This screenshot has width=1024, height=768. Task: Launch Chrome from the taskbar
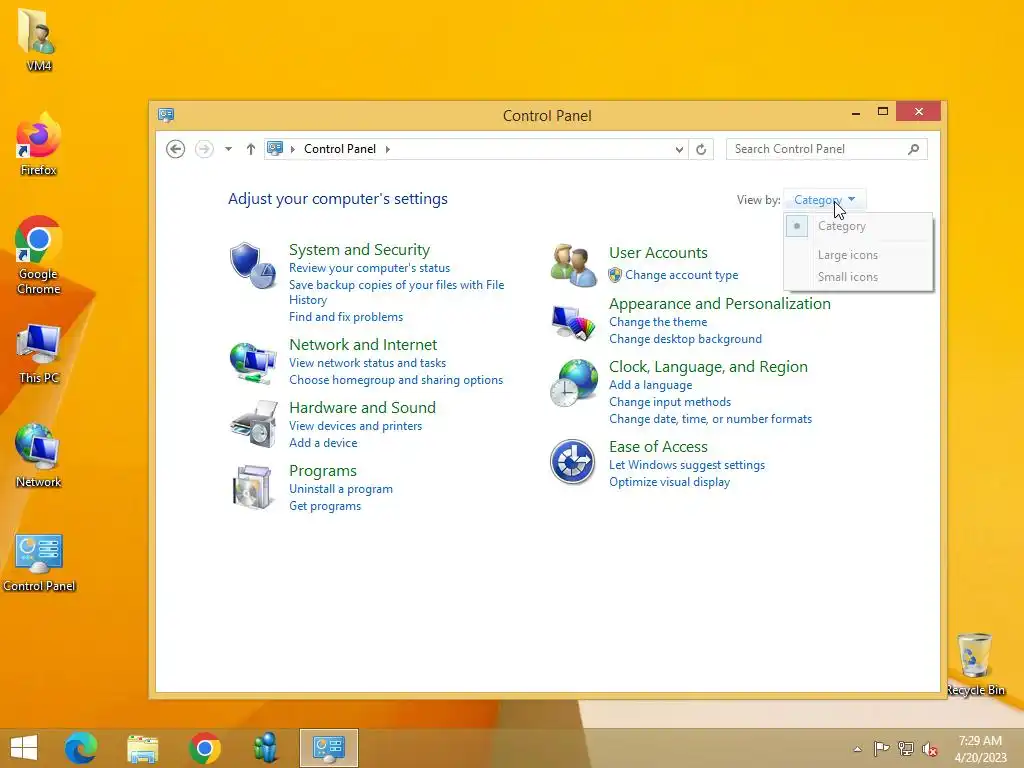[204, 748]
